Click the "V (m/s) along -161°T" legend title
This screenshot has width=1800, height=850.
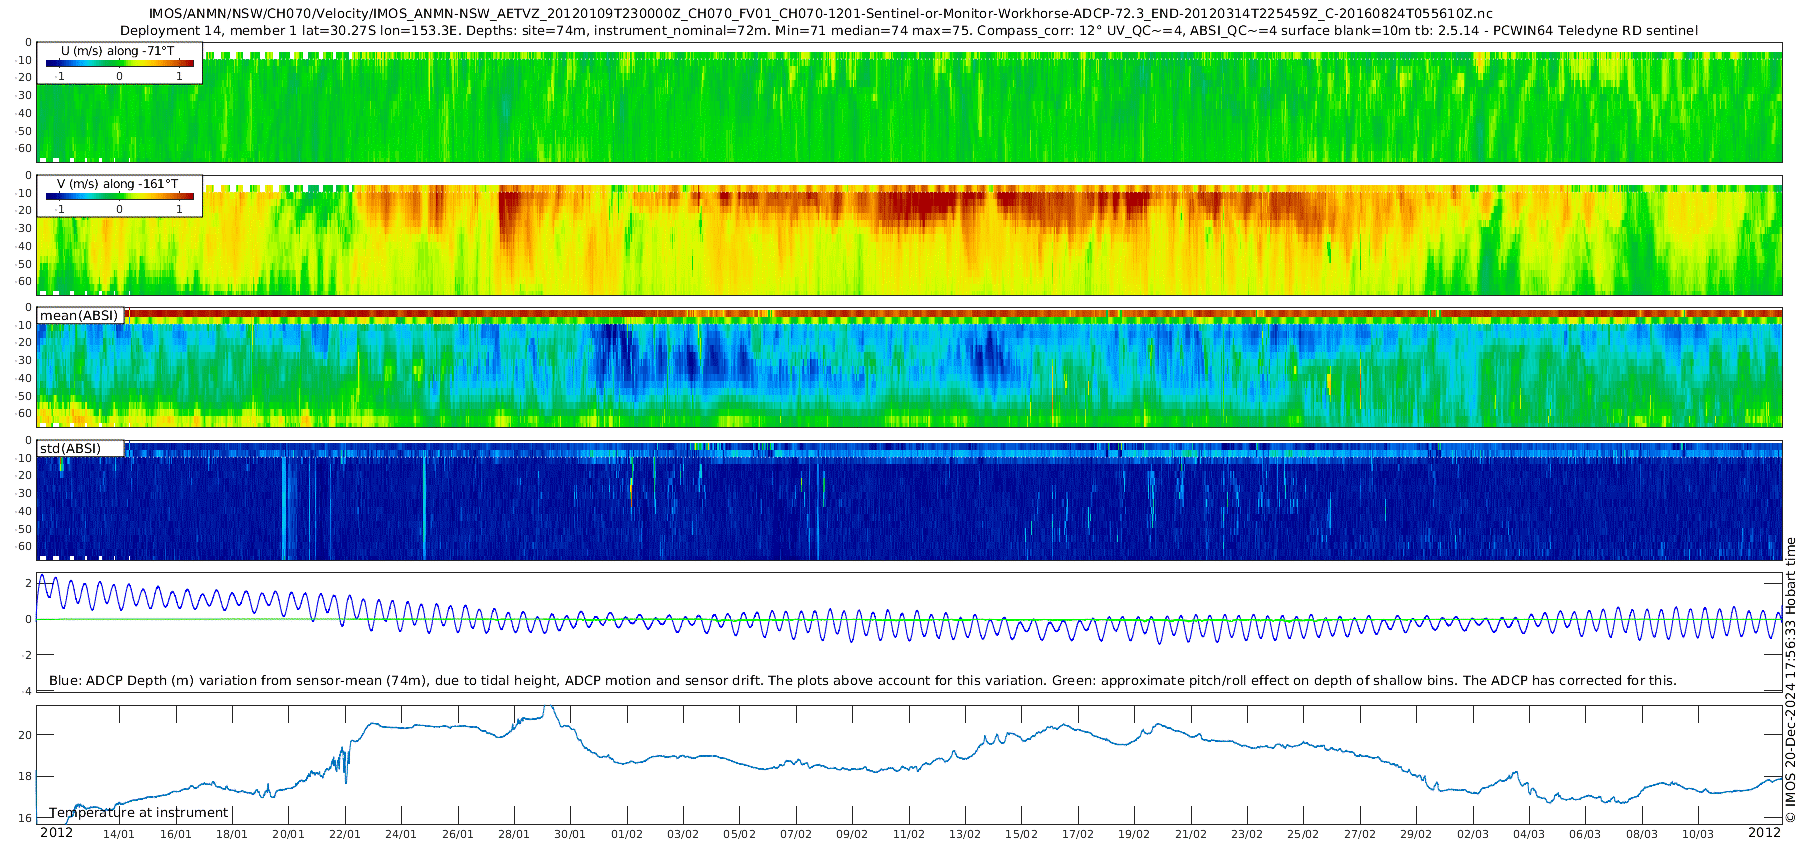(x=117, y=184)
